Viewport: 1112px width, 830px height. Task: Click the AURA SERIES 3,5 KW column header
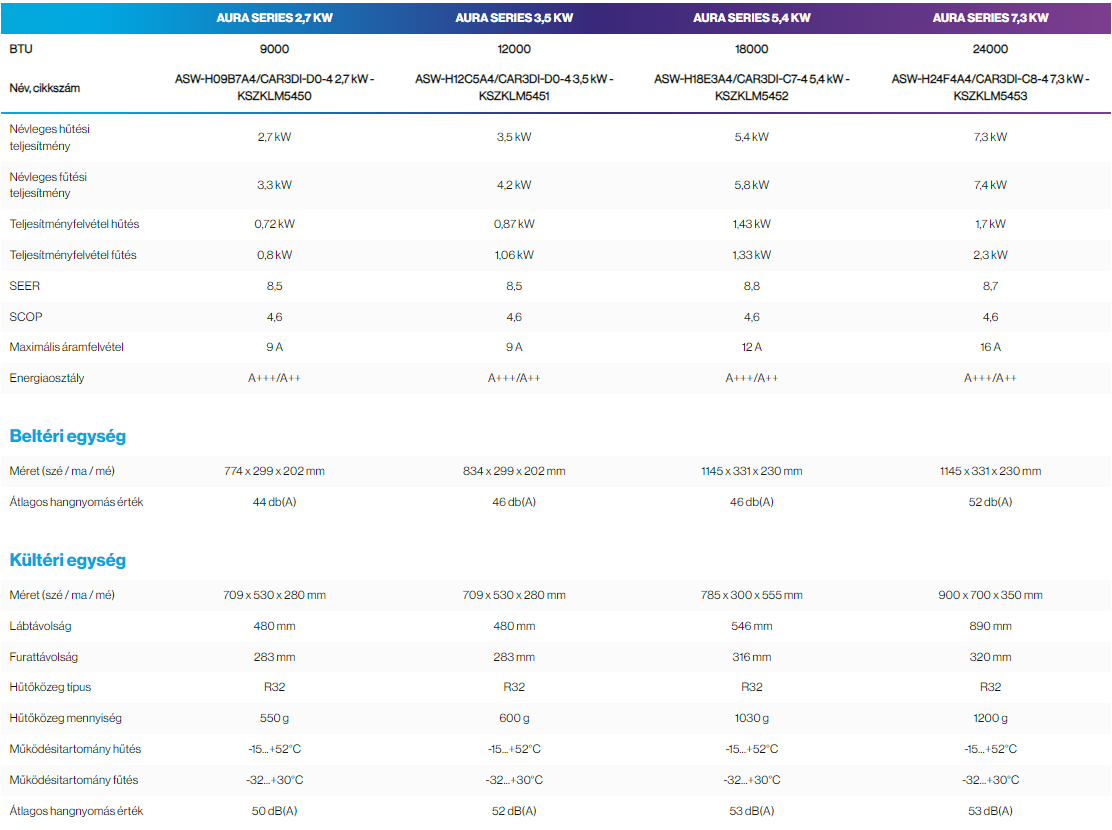click(514, 18)
